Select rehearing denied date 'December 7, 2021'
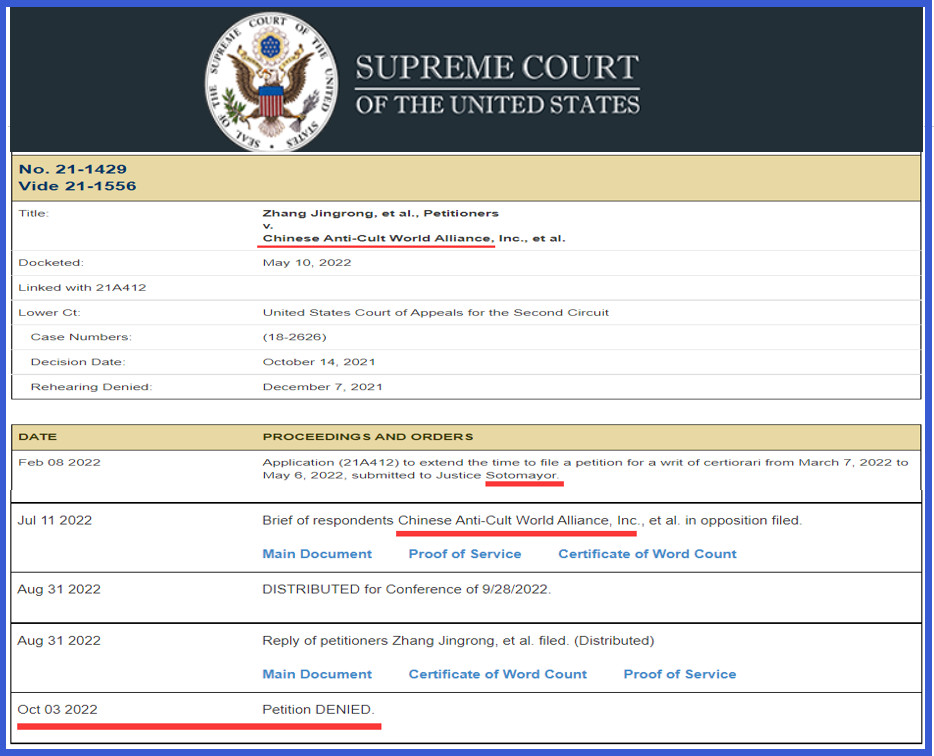 point(322,387)
